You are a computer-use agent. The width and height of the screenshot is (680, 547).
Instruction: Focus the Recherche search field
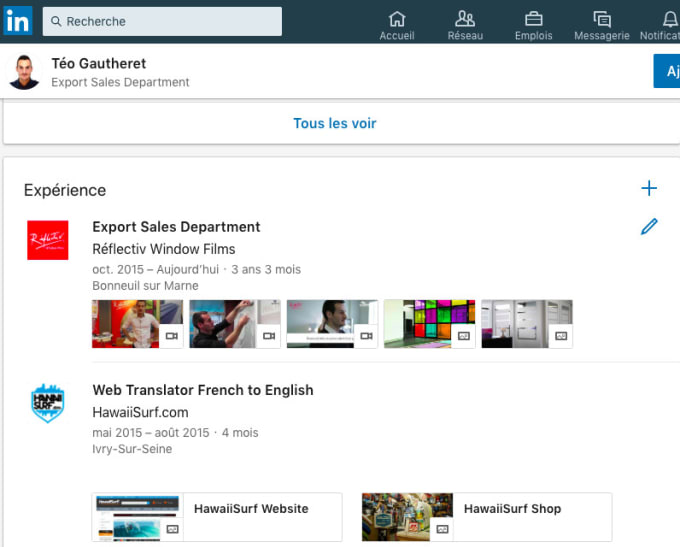point(162,21)
